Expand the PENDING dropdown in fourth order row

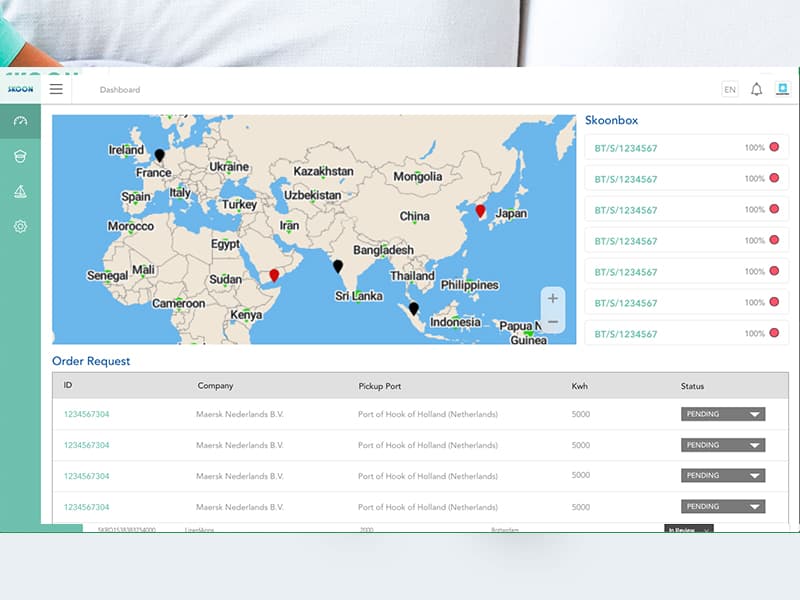[723, 507]
